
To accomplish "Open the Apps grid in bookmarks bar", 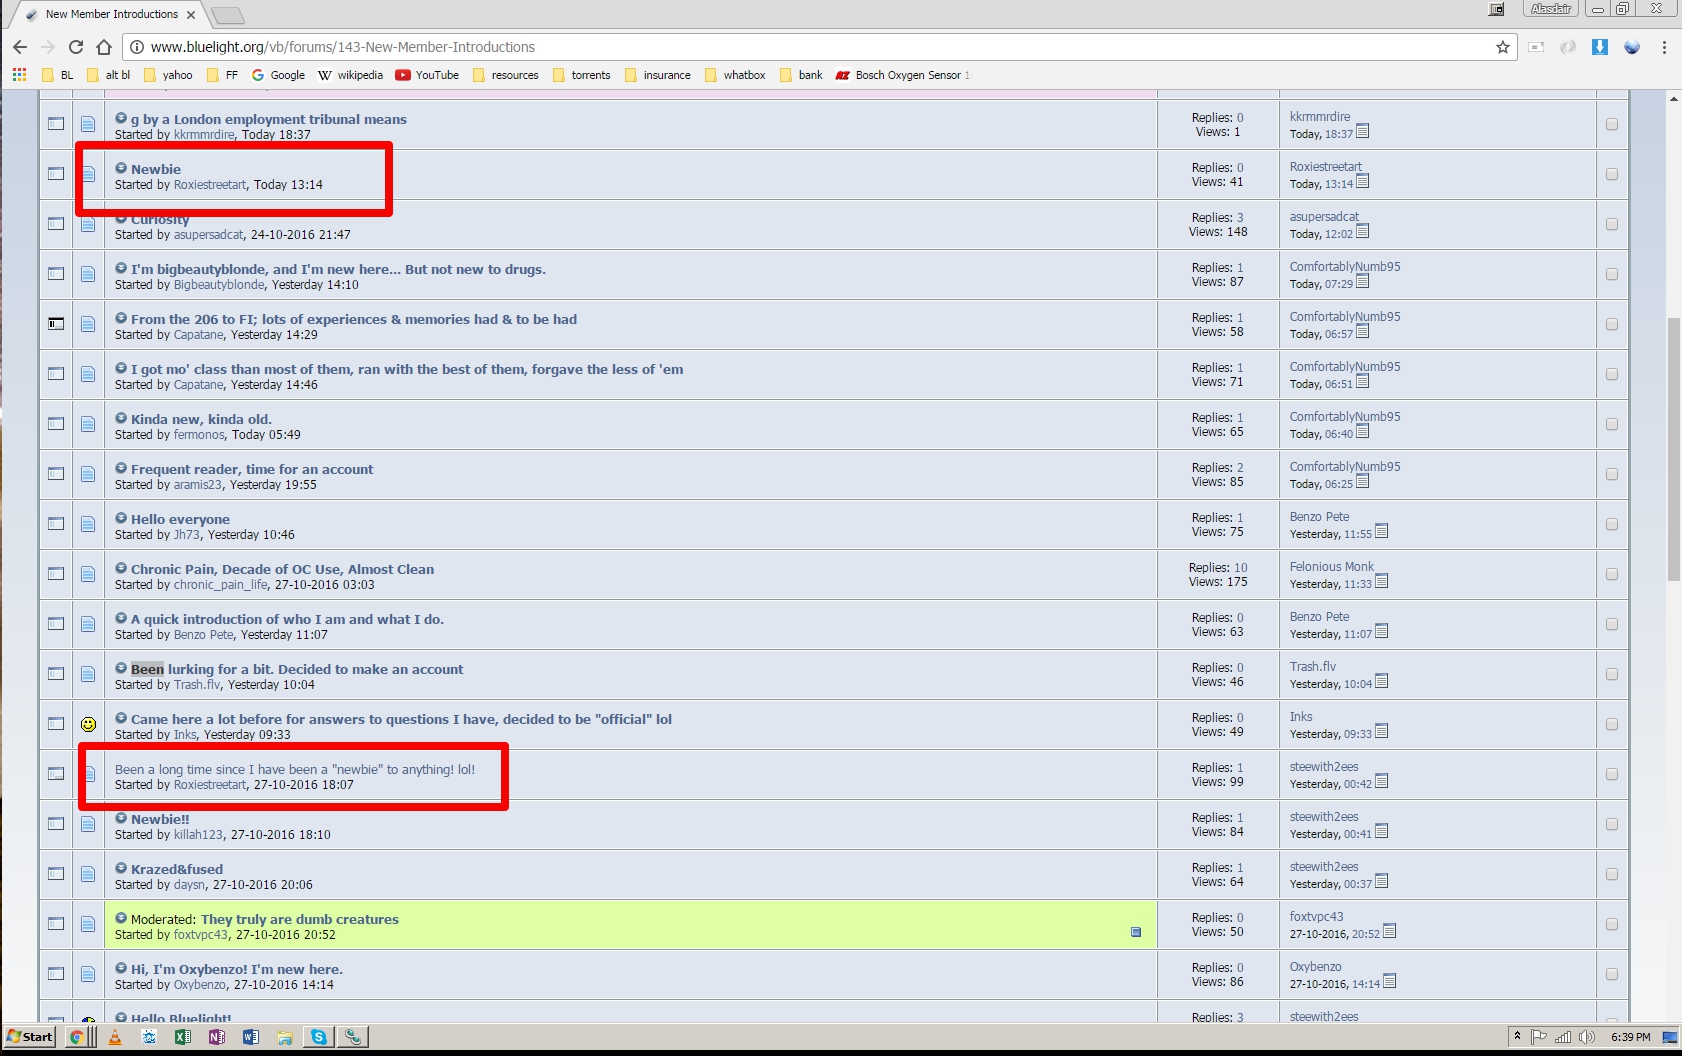I will 19,74.
